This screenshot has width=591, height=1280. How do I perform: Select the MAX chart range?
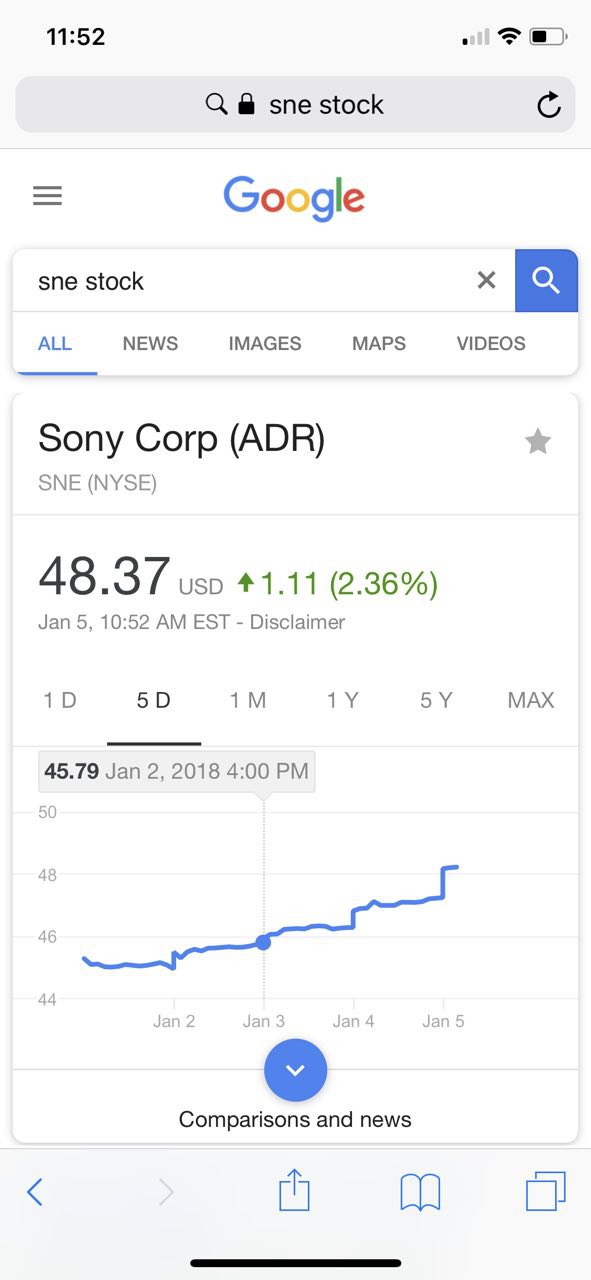click(531, 700)
